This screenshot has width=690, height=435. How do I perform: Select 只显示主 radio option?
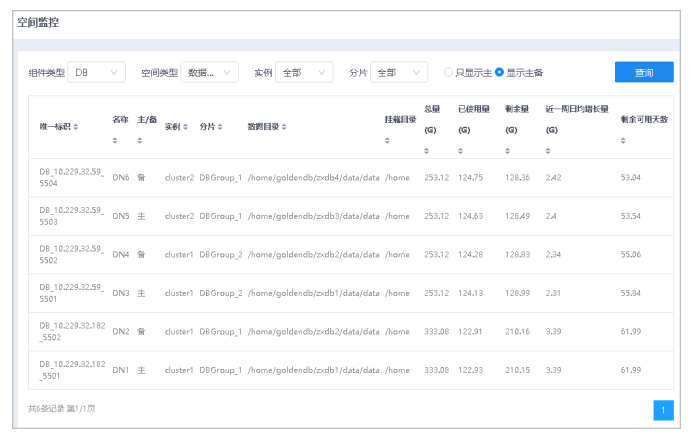(448, 72)
